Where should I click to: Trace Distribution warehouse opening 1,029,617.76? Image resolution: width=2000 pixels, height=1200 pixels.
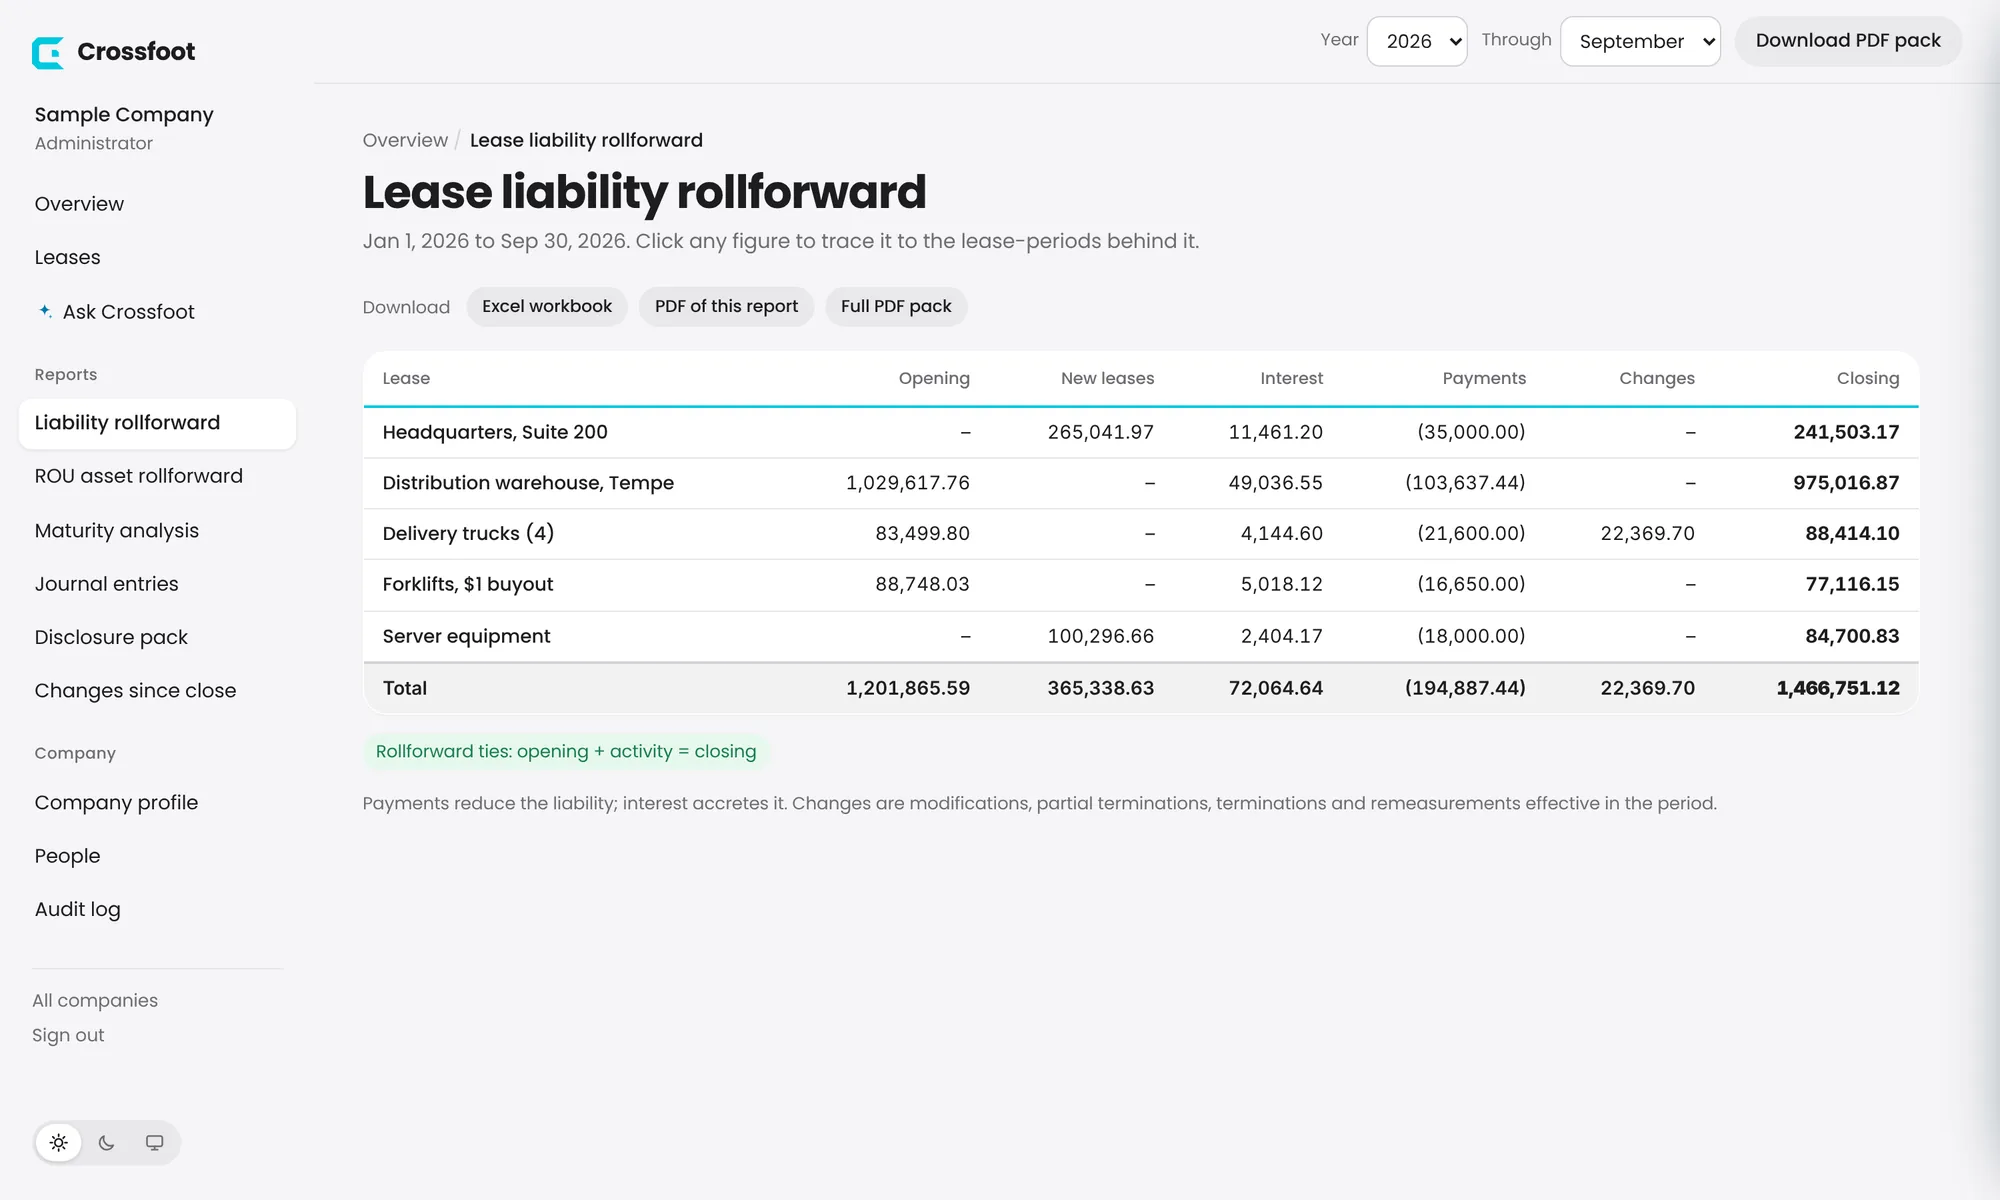tap(908, 483)
